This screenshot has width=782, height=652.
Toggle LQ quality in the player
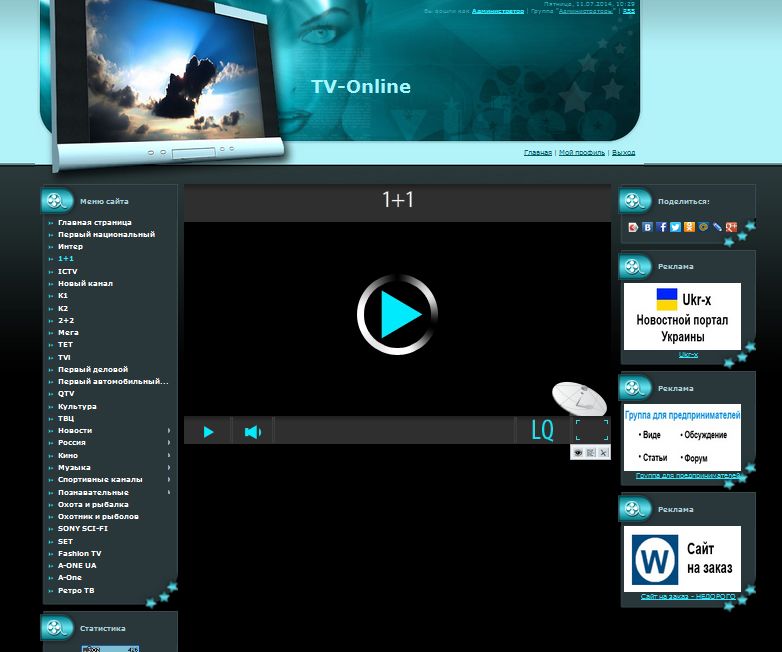[x=542, y=431]
